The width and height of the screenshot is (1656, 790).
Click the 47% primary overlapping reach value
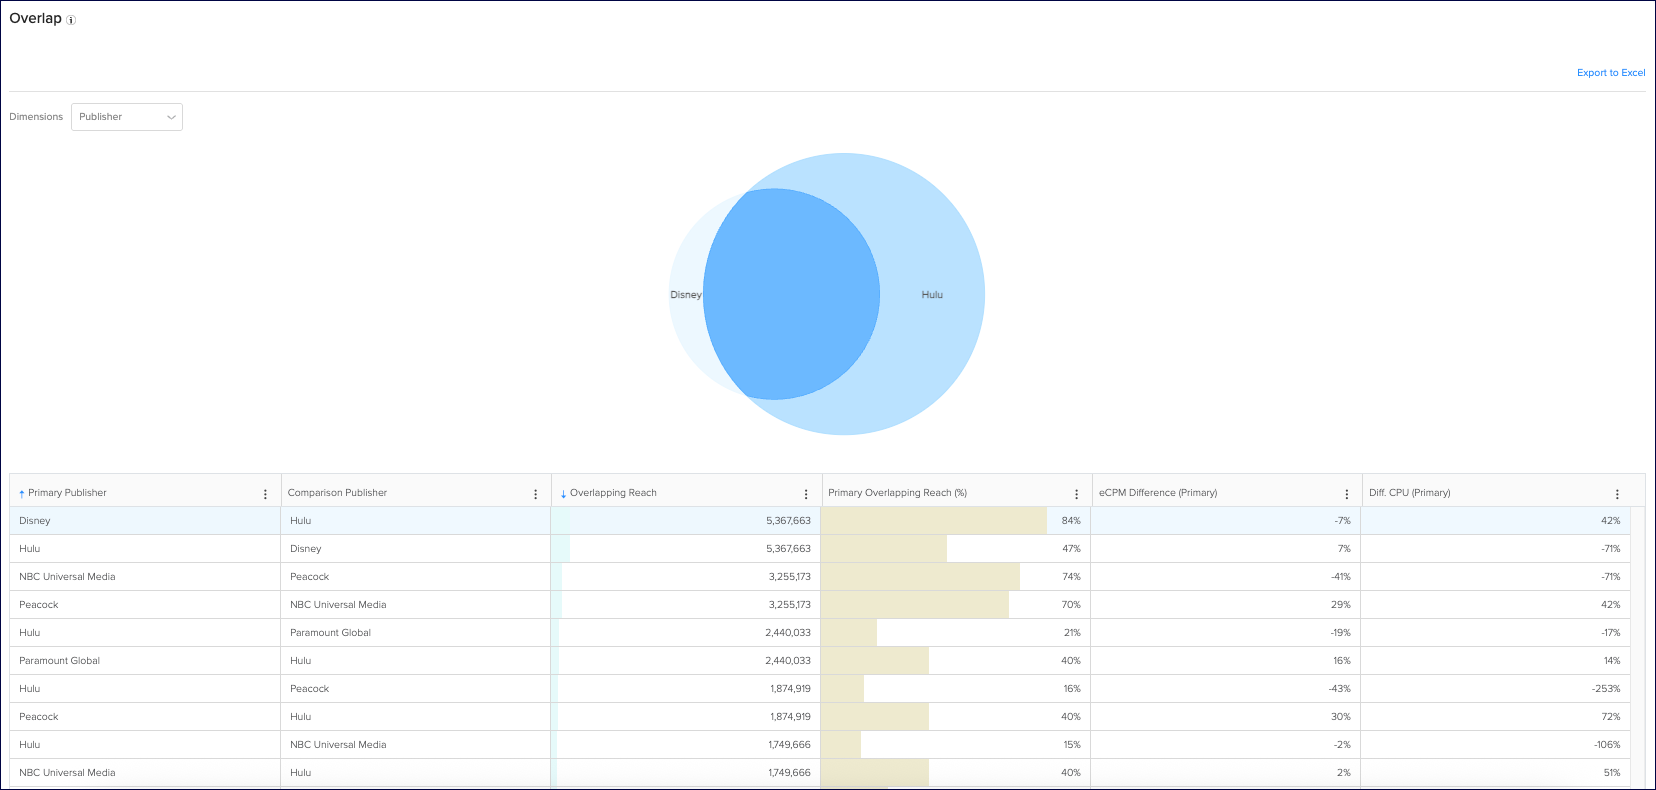point(1071,549)
